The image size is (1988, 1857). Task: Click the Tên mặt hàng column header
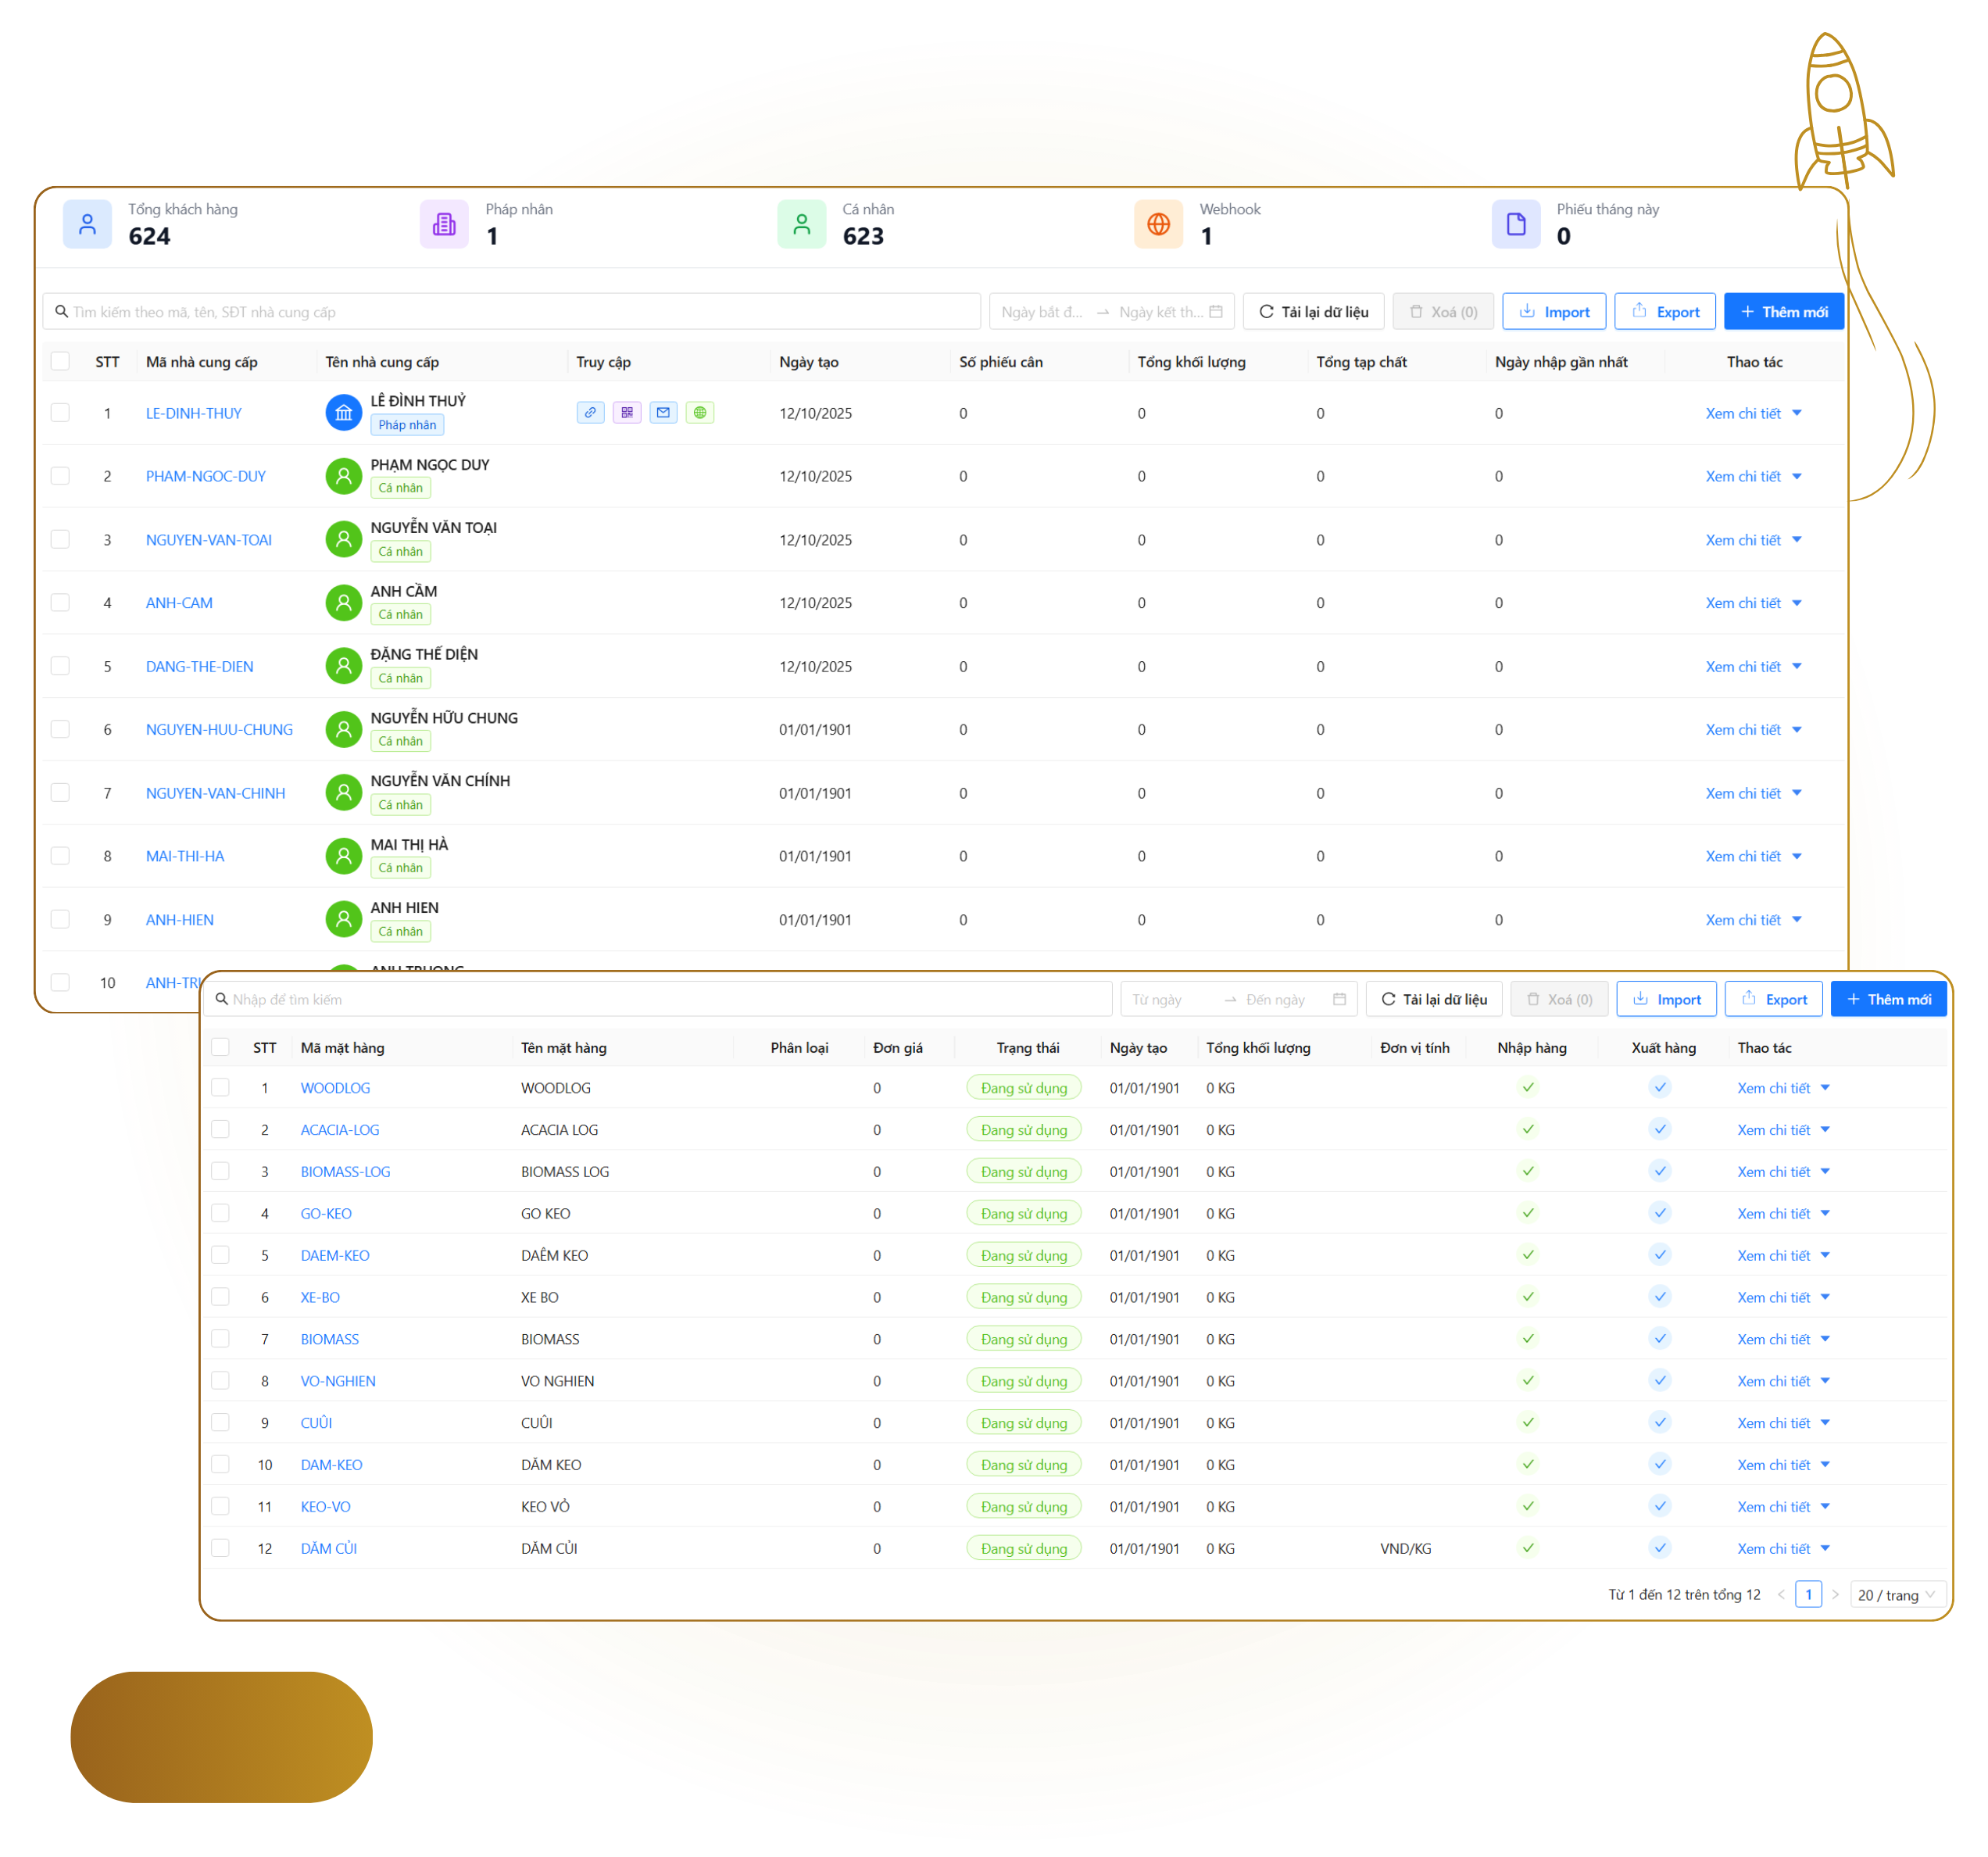564,1047
